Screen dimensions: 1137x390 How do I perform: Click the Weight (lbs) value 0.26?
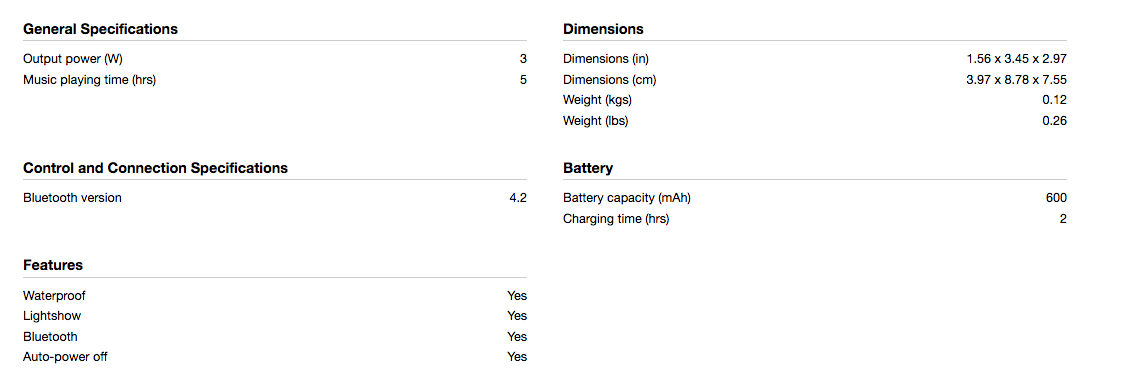coord(1054,121)
